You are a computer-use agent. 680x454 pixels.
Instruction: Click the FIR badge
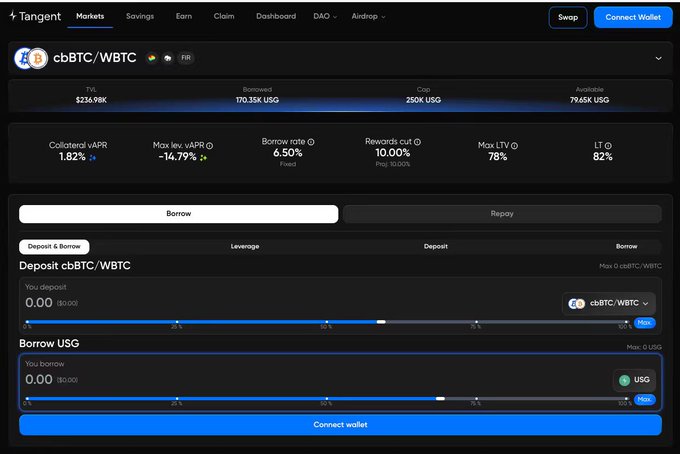click(x=186, y=58)
